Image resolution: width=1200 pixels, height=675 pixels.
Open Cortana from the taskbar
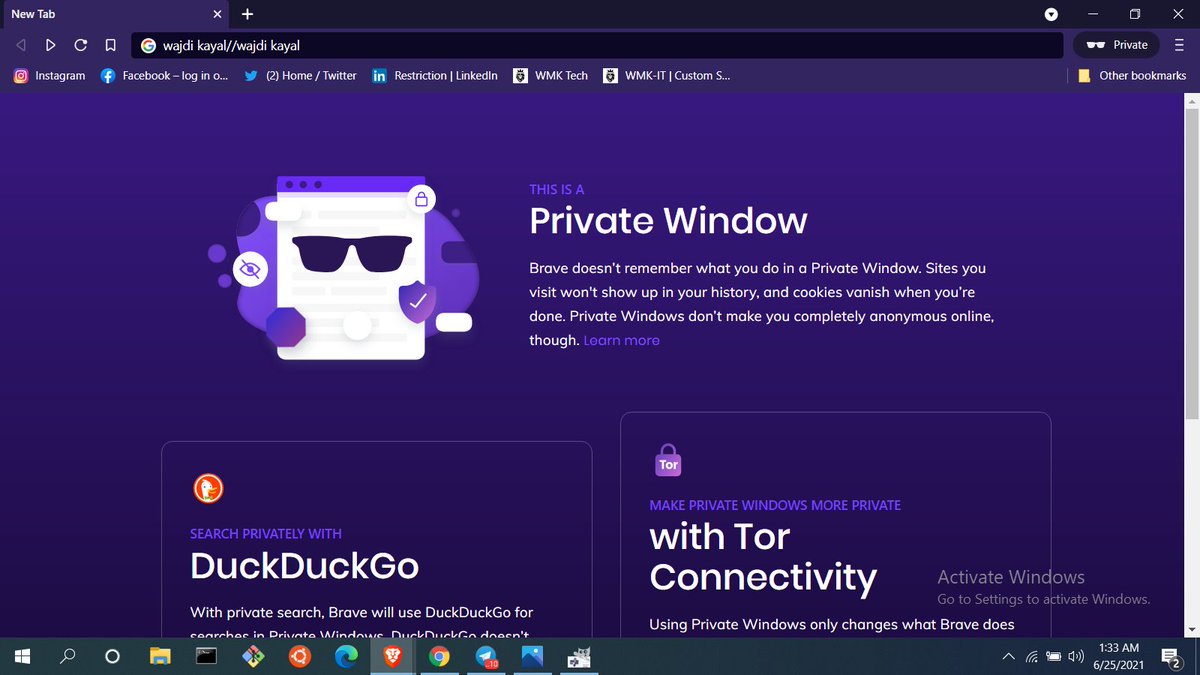tap(112, 656)
